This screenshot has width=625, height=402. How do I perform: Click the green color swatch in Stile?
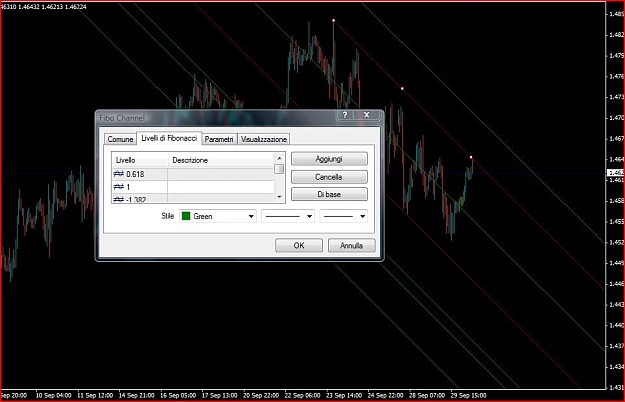186,216
